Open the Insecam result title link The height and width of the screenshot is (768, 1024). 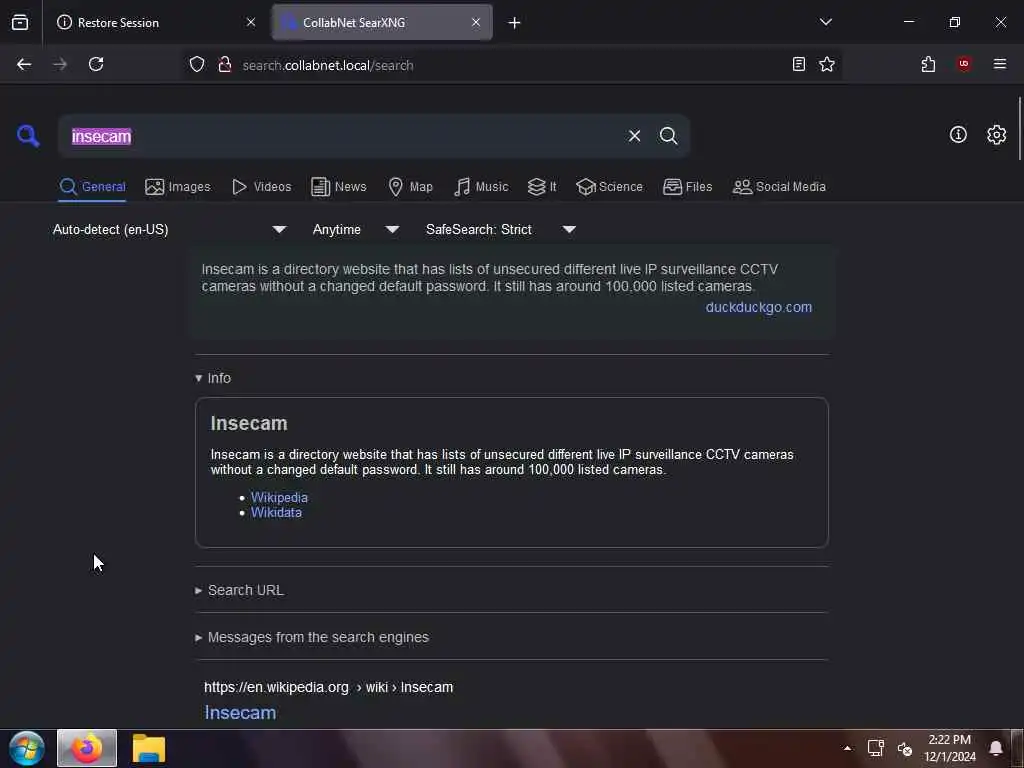tap(240, 712)
